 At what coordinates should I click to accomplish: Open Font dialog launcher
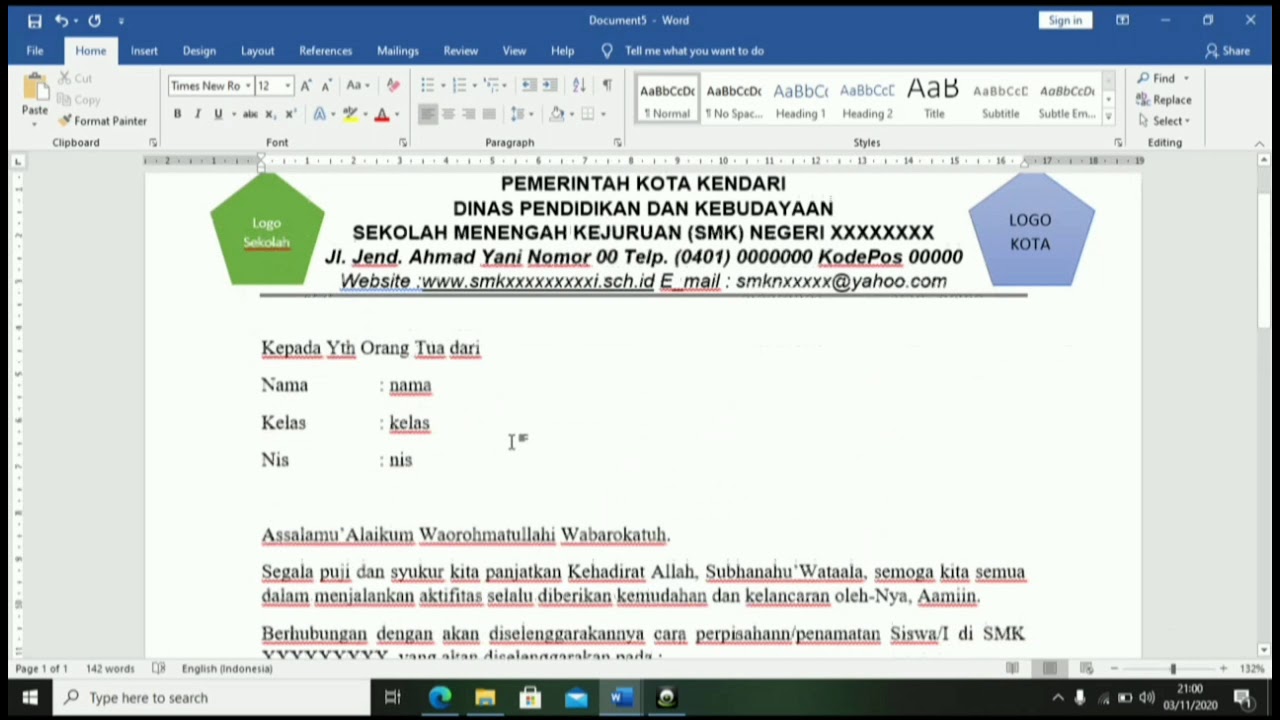403,143
